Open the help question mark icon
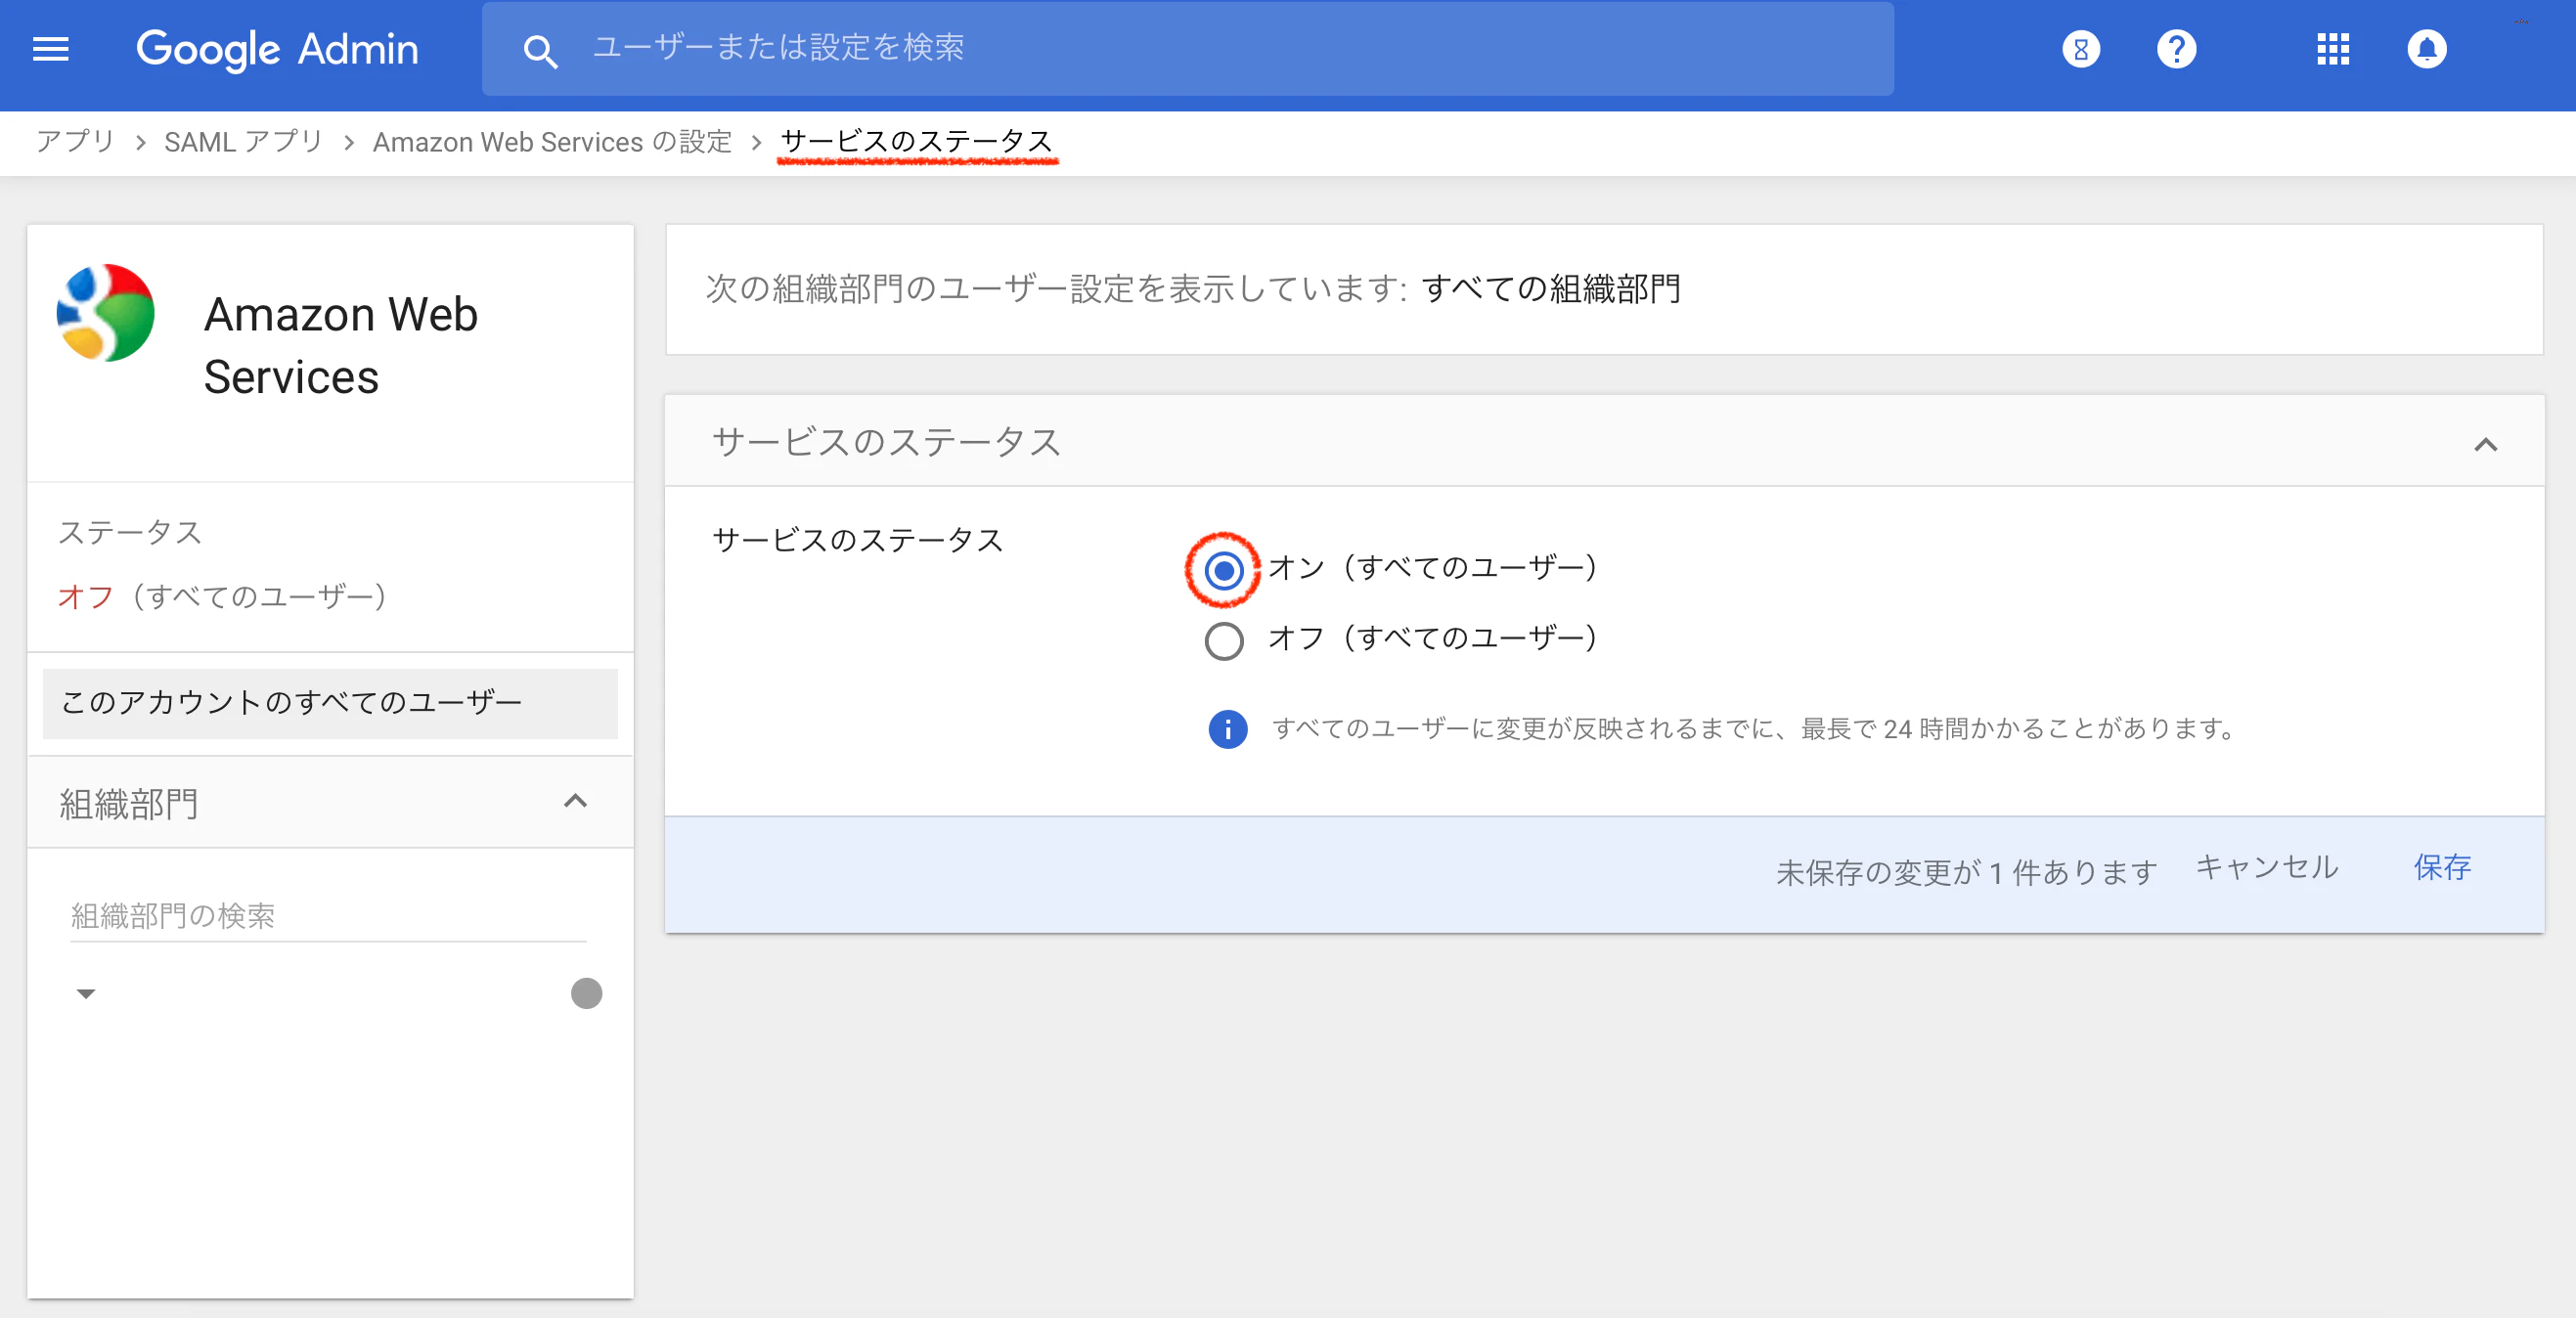 (2176, 49)
